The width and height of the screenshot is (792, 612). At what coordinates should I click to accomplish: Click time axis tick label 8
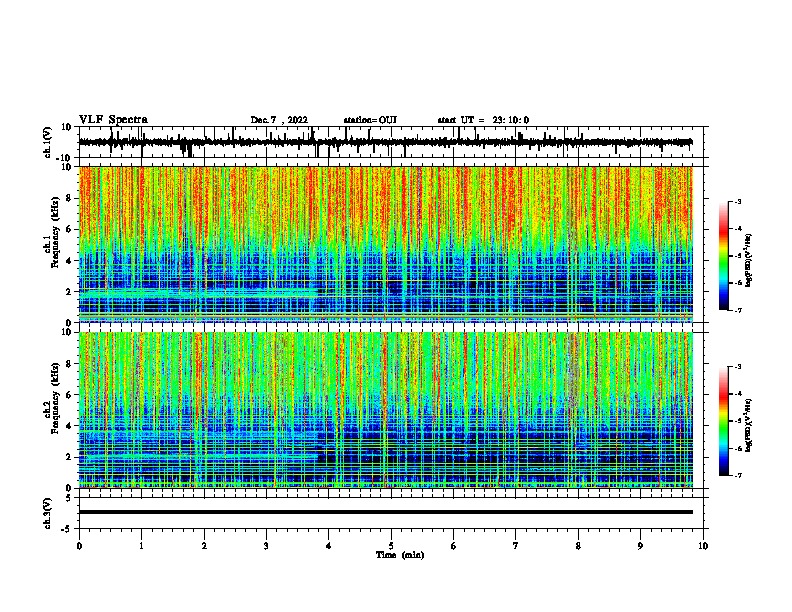point(578,546)
